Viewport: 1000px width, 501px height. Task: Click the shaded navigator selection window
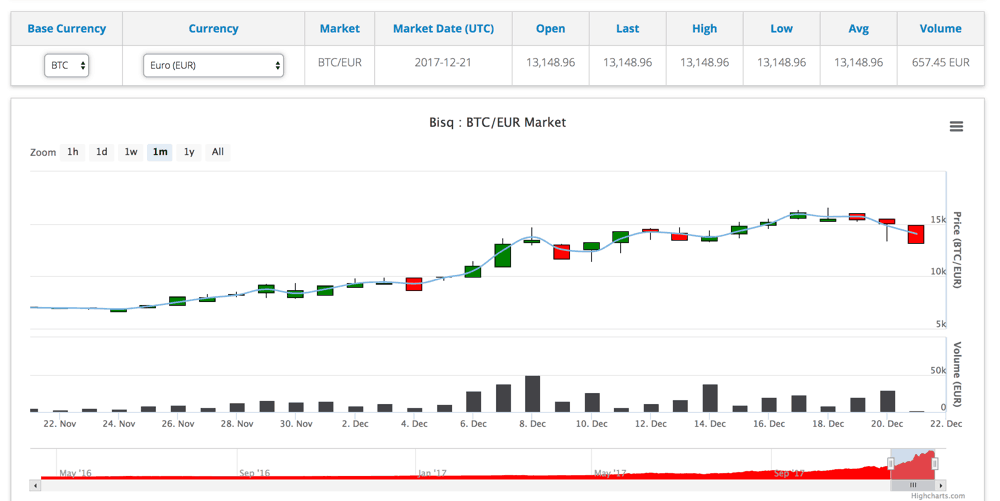pos(913,463)
